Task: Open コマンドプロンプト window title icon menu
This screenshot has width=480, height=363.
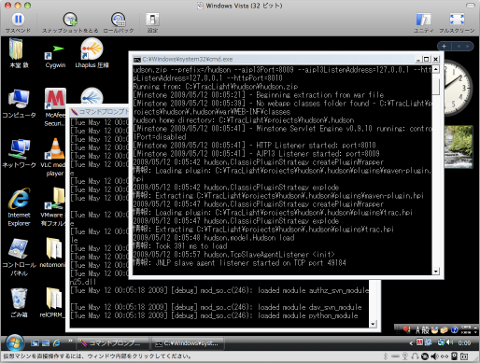Action: [x=74, y=112]
